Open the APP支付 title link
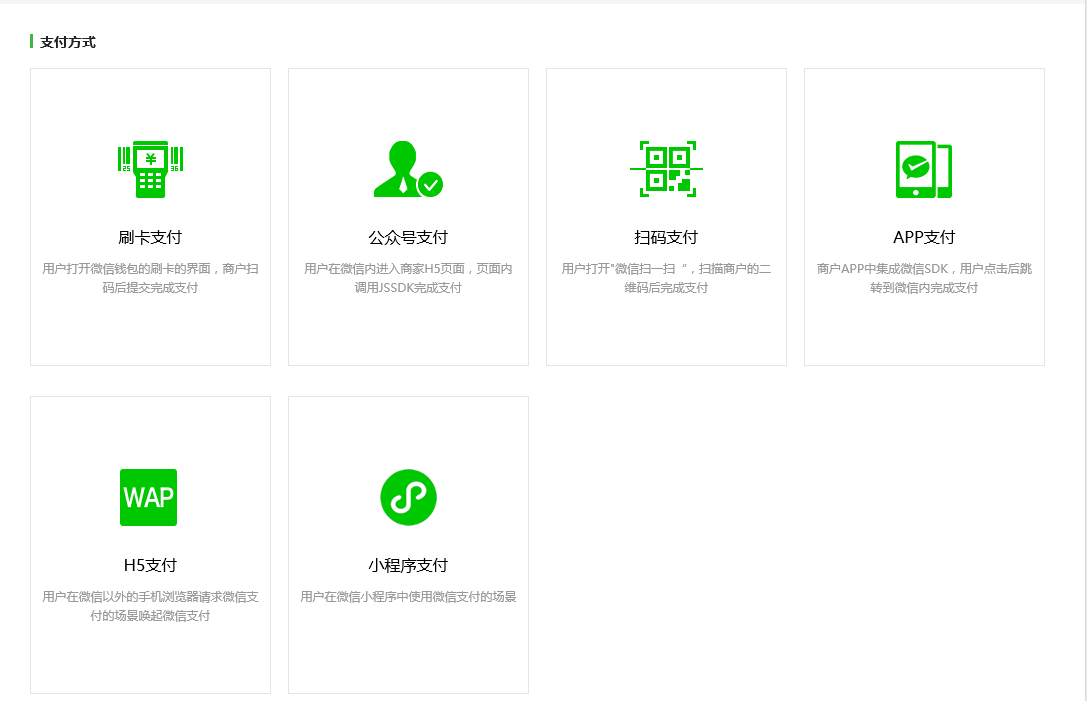This screenshot has width=1087, height=701. point(924,237)
